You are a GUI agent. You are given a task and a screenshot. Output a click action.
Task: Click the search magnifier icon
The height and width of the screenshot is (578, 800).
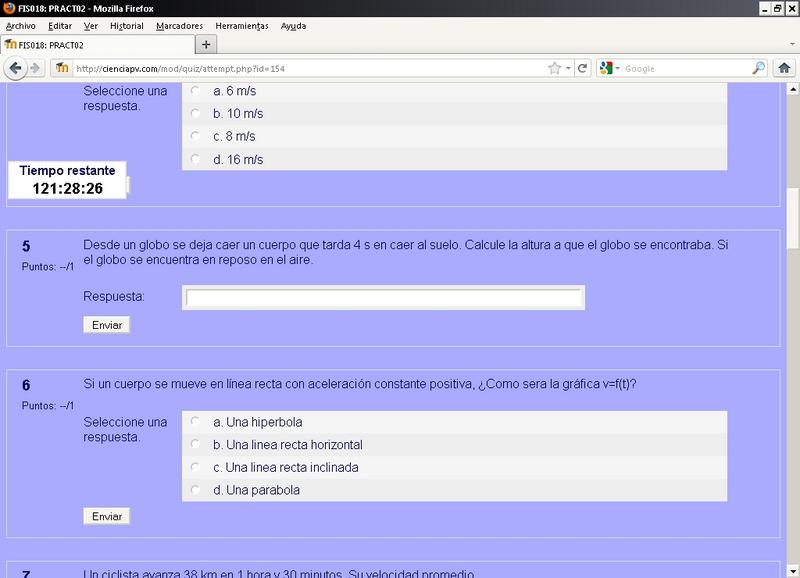click(758, 68)
